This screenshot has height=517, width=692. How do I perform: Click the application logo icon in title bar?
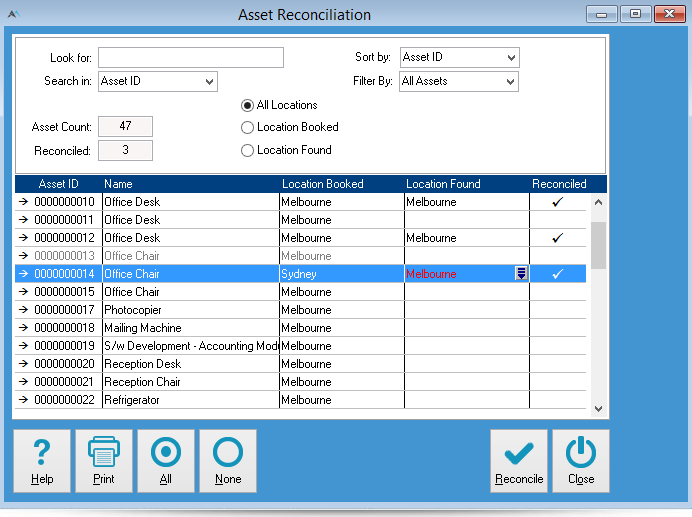[14, 15]
